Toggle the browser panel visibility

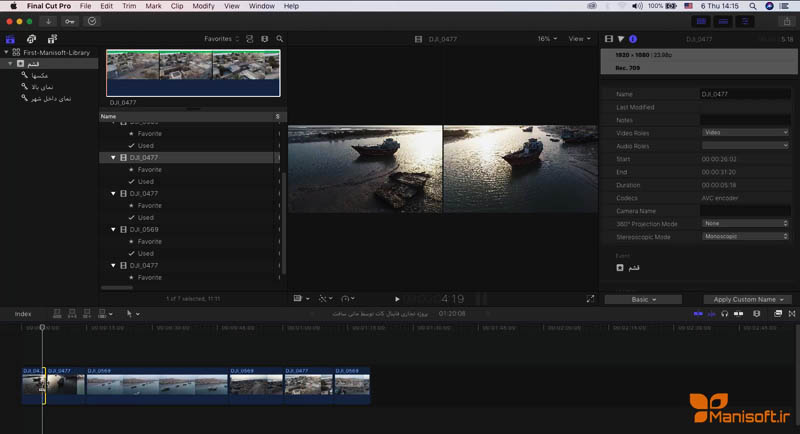point(702,21)
